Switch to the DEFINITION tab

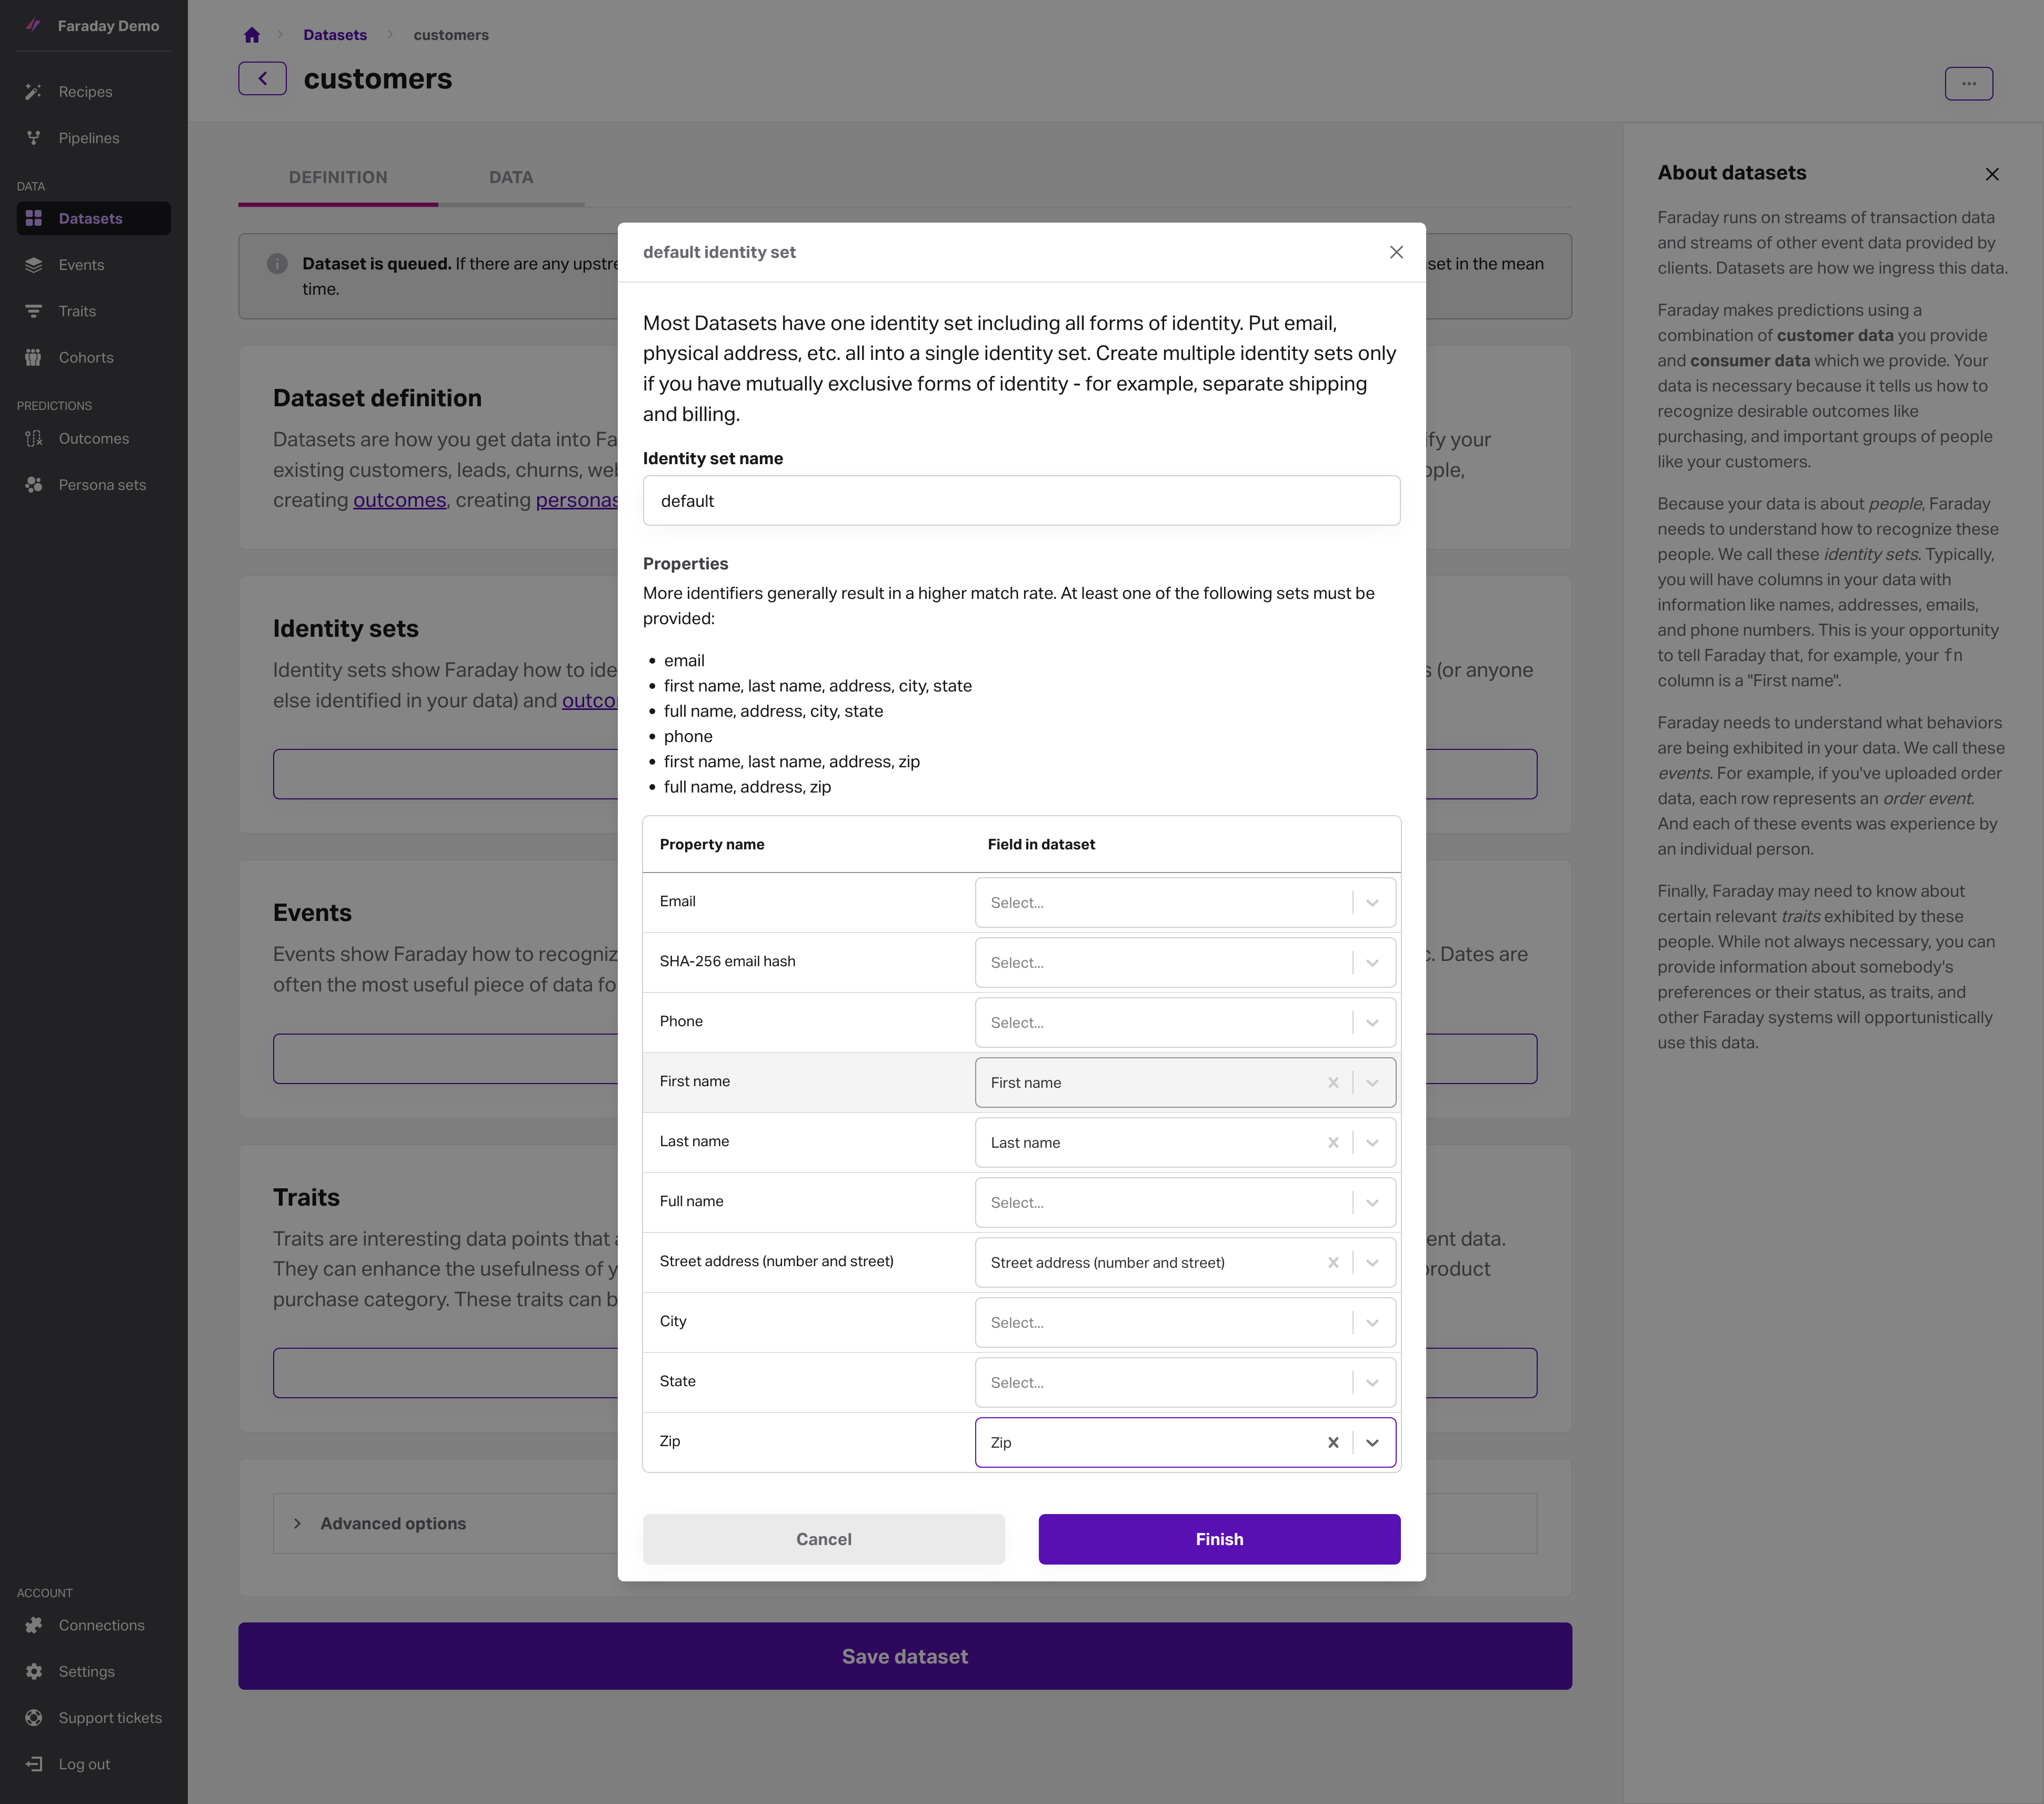[338, 177]
